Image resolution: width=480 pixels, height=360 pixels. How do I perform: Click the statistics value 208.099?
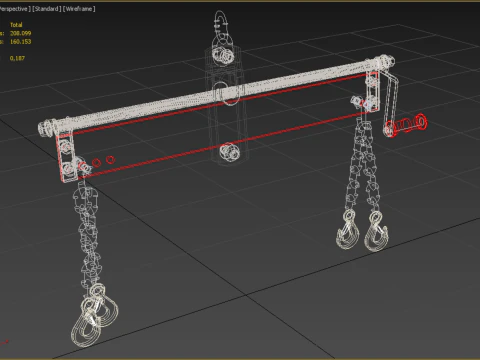(x=20, y=33)
